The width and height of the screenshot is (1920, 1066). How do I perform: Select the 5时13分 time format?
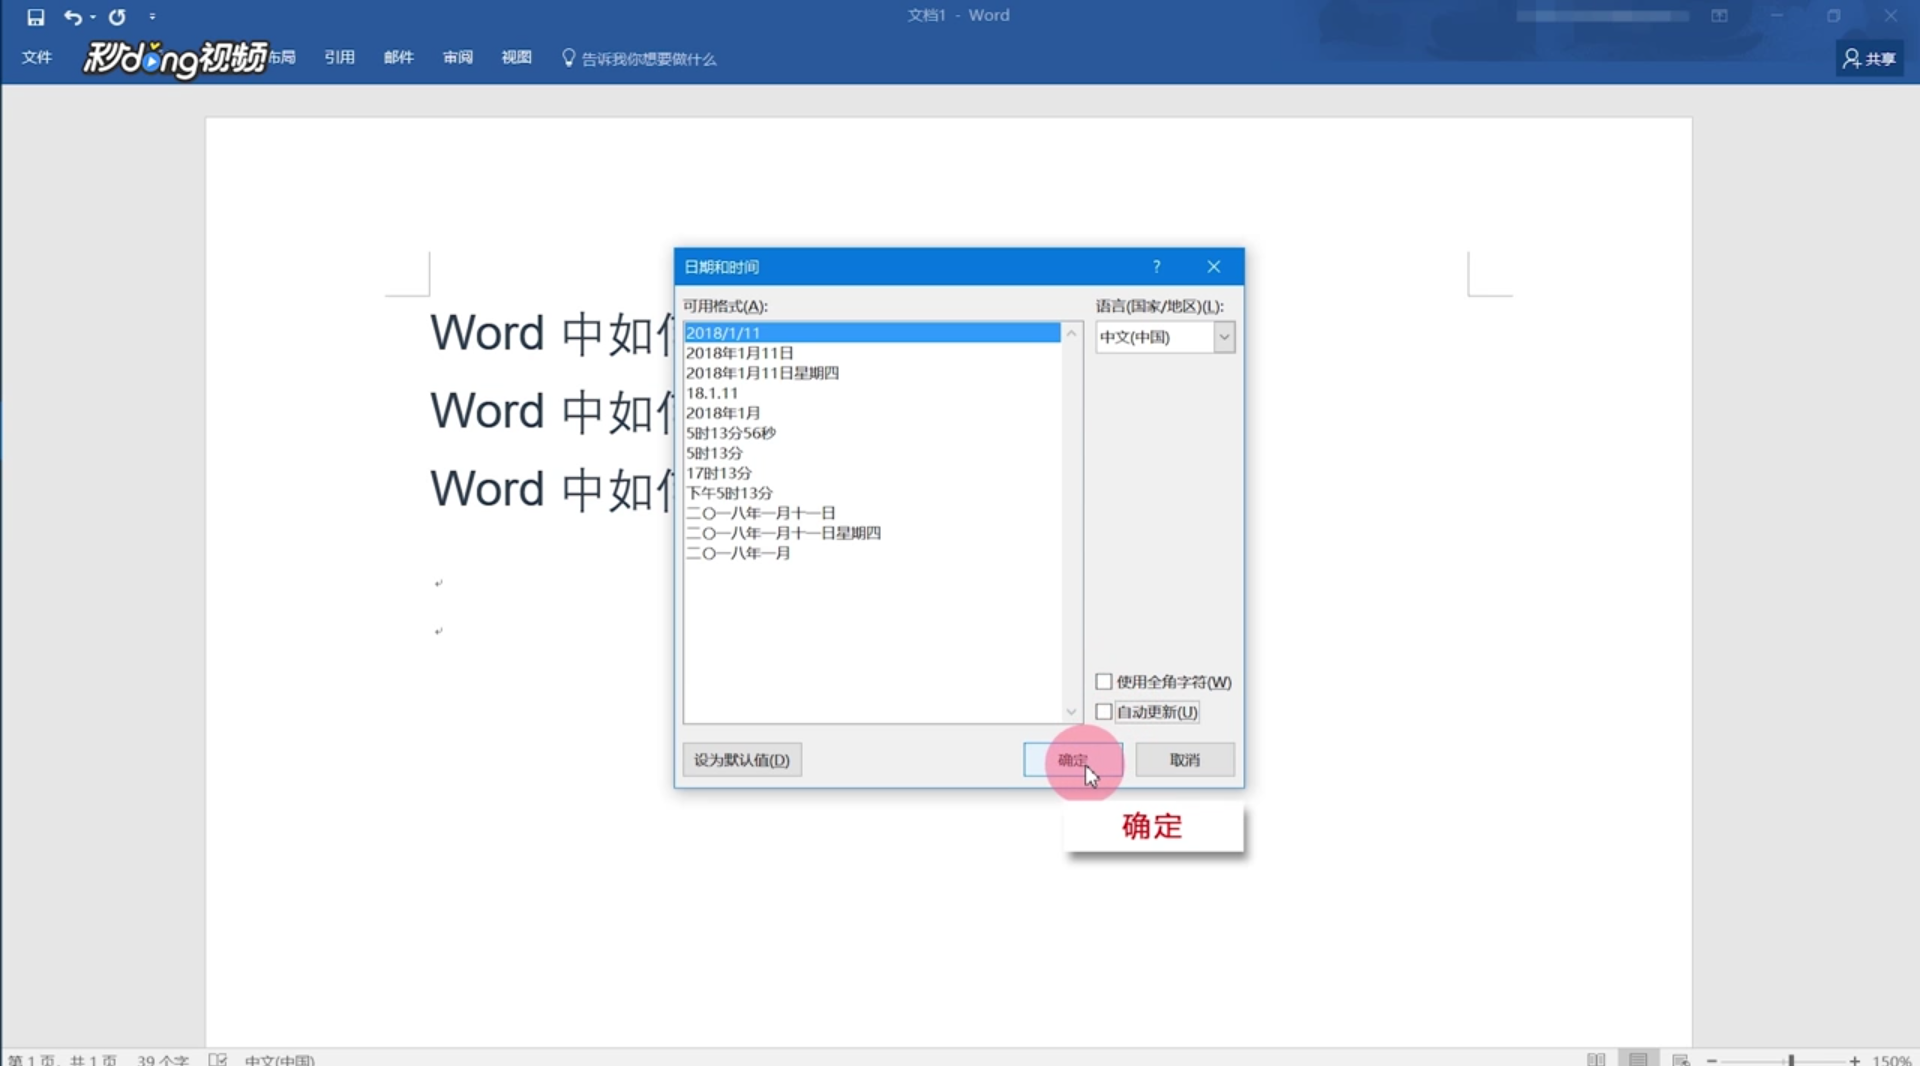(871, 452)
